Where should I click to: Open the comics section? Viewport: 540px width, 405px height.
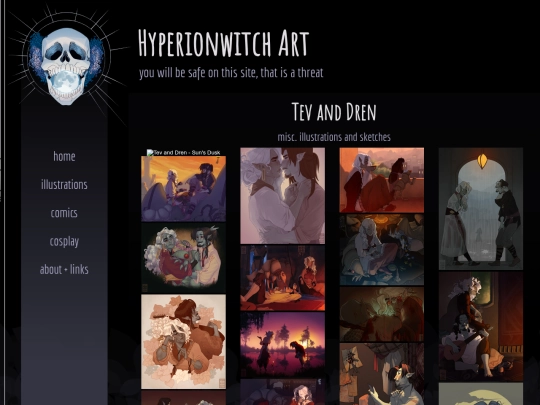64,213
